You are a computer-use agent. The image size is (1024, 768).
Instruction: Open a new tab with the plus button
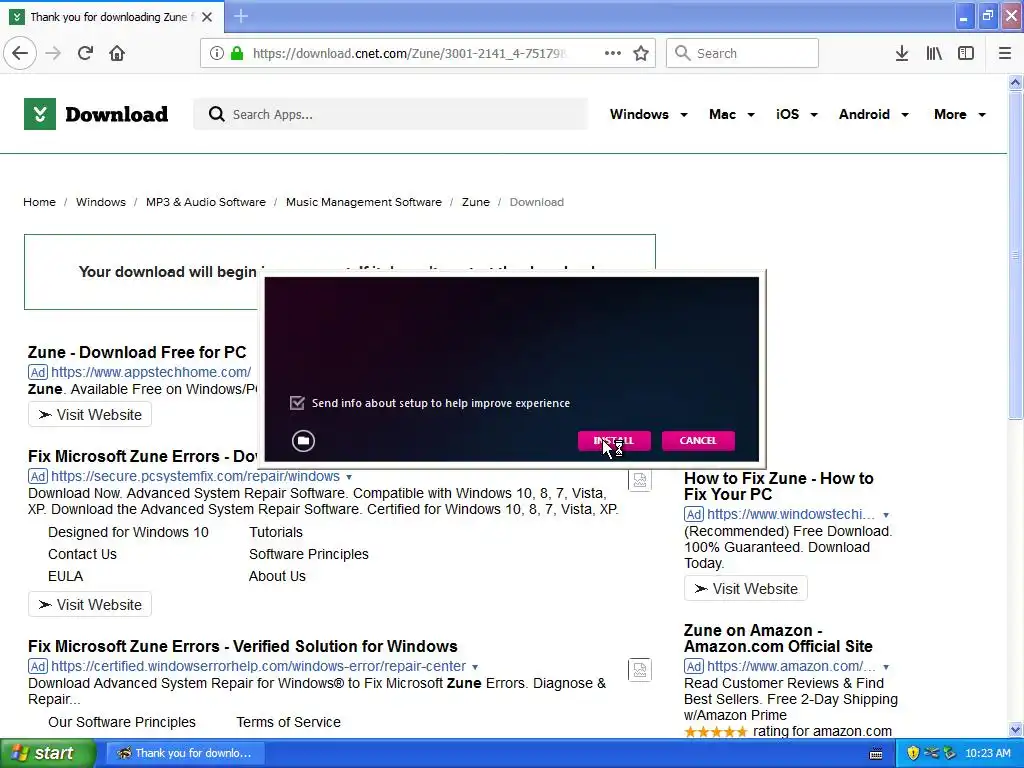coord(241,16)
